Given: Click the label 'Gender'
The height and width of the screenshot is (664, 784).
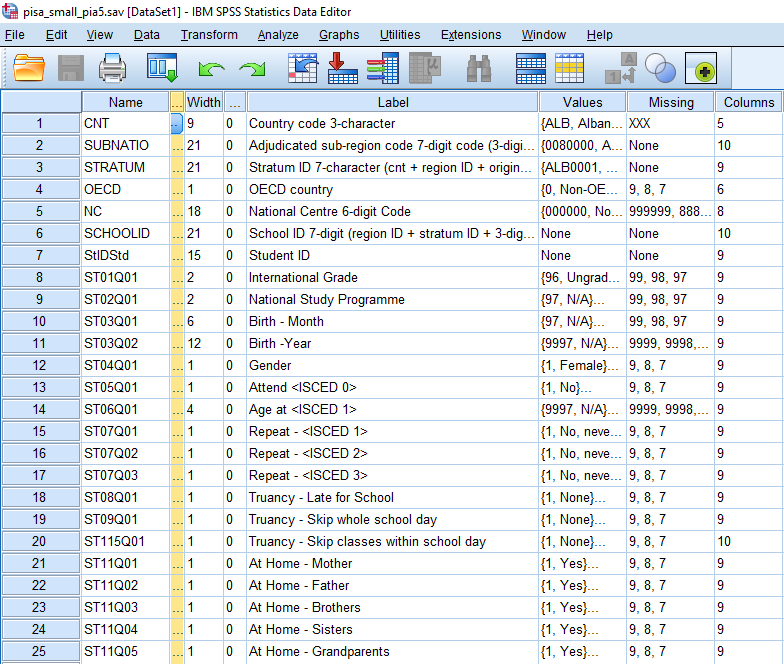Looking at the screenshot, I should pyautogui.click(x=270, y=366).
